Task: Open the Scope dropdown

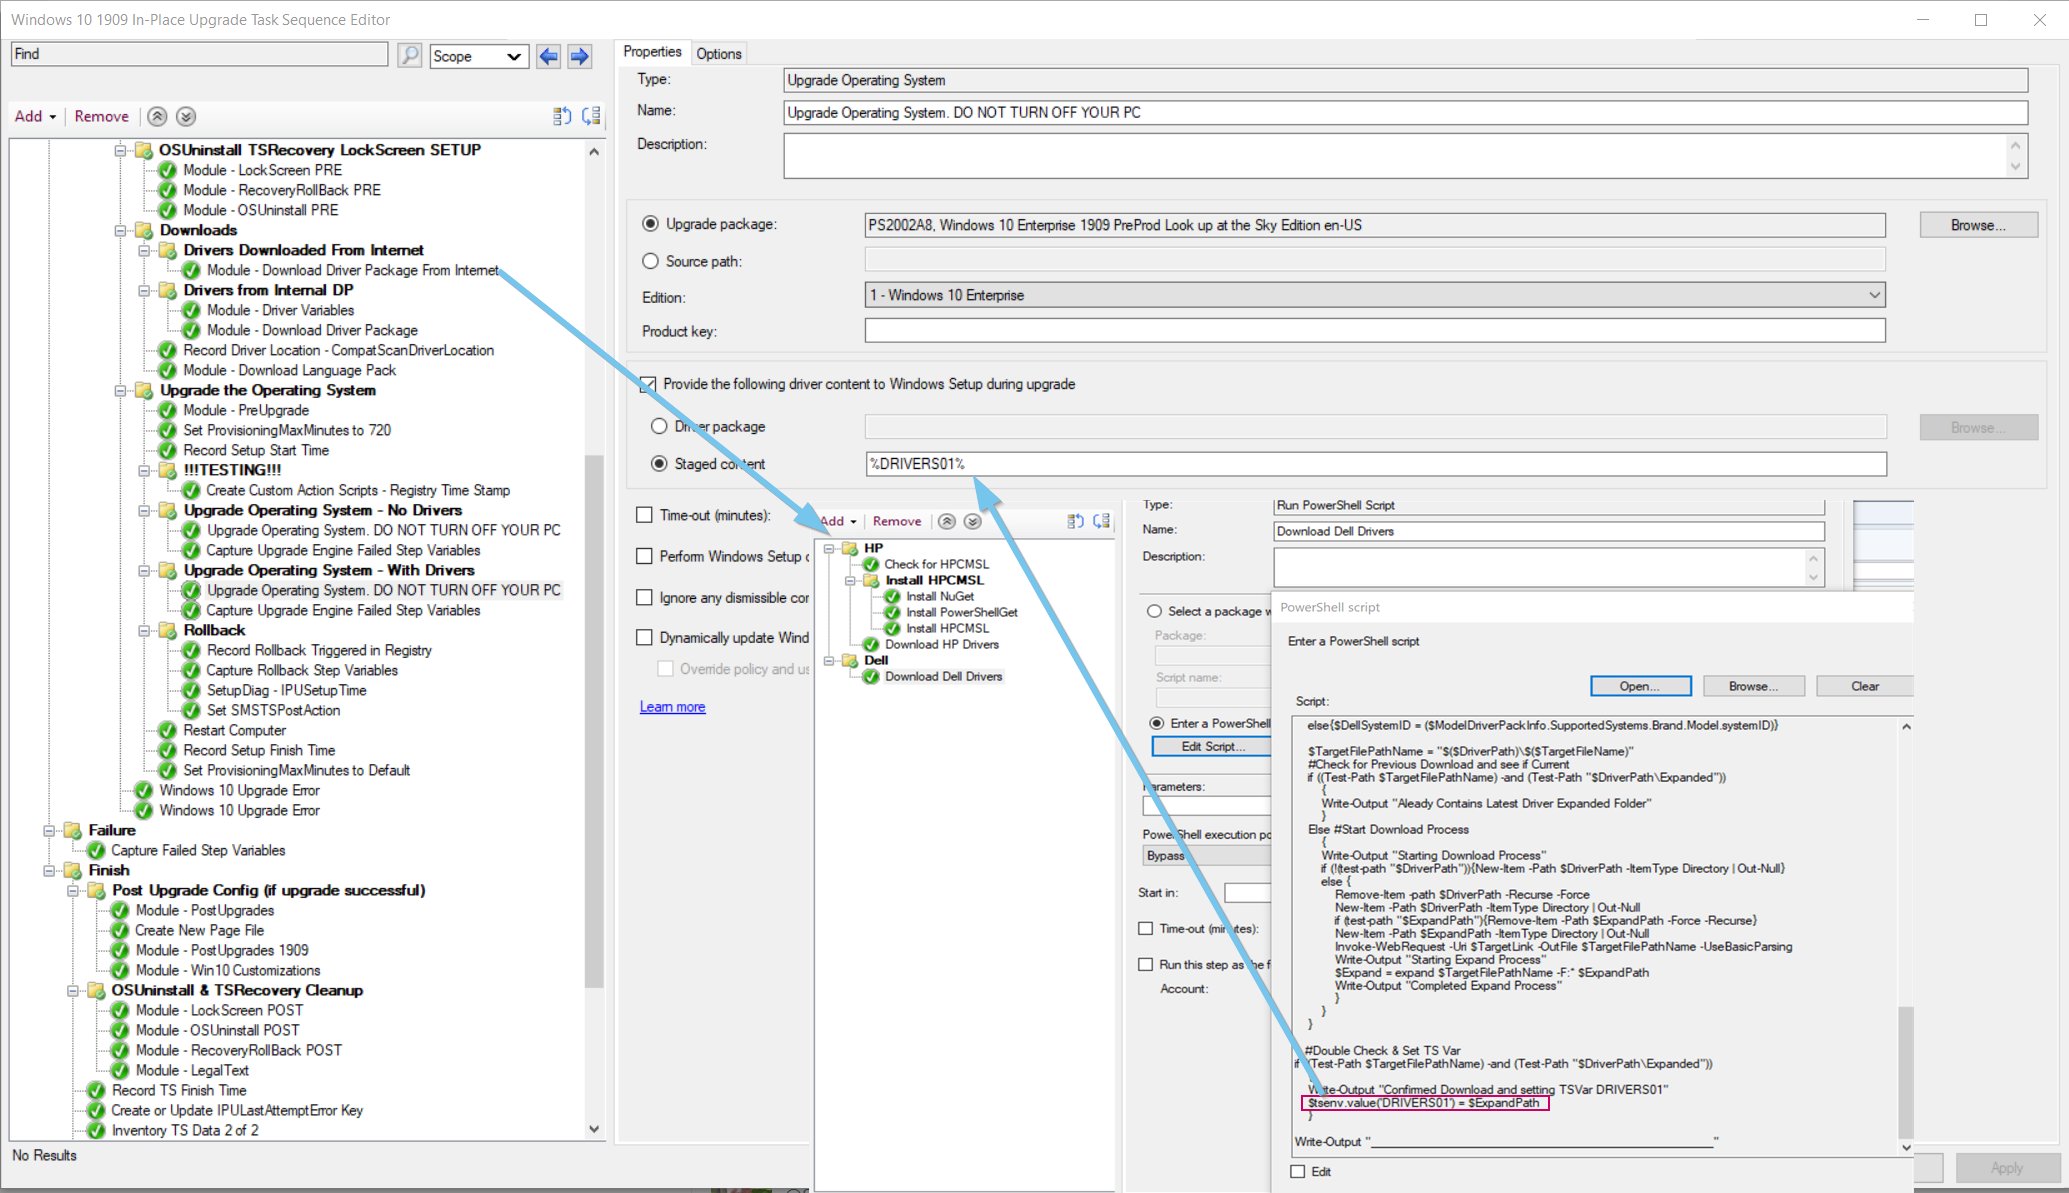Action: point(479,56)
